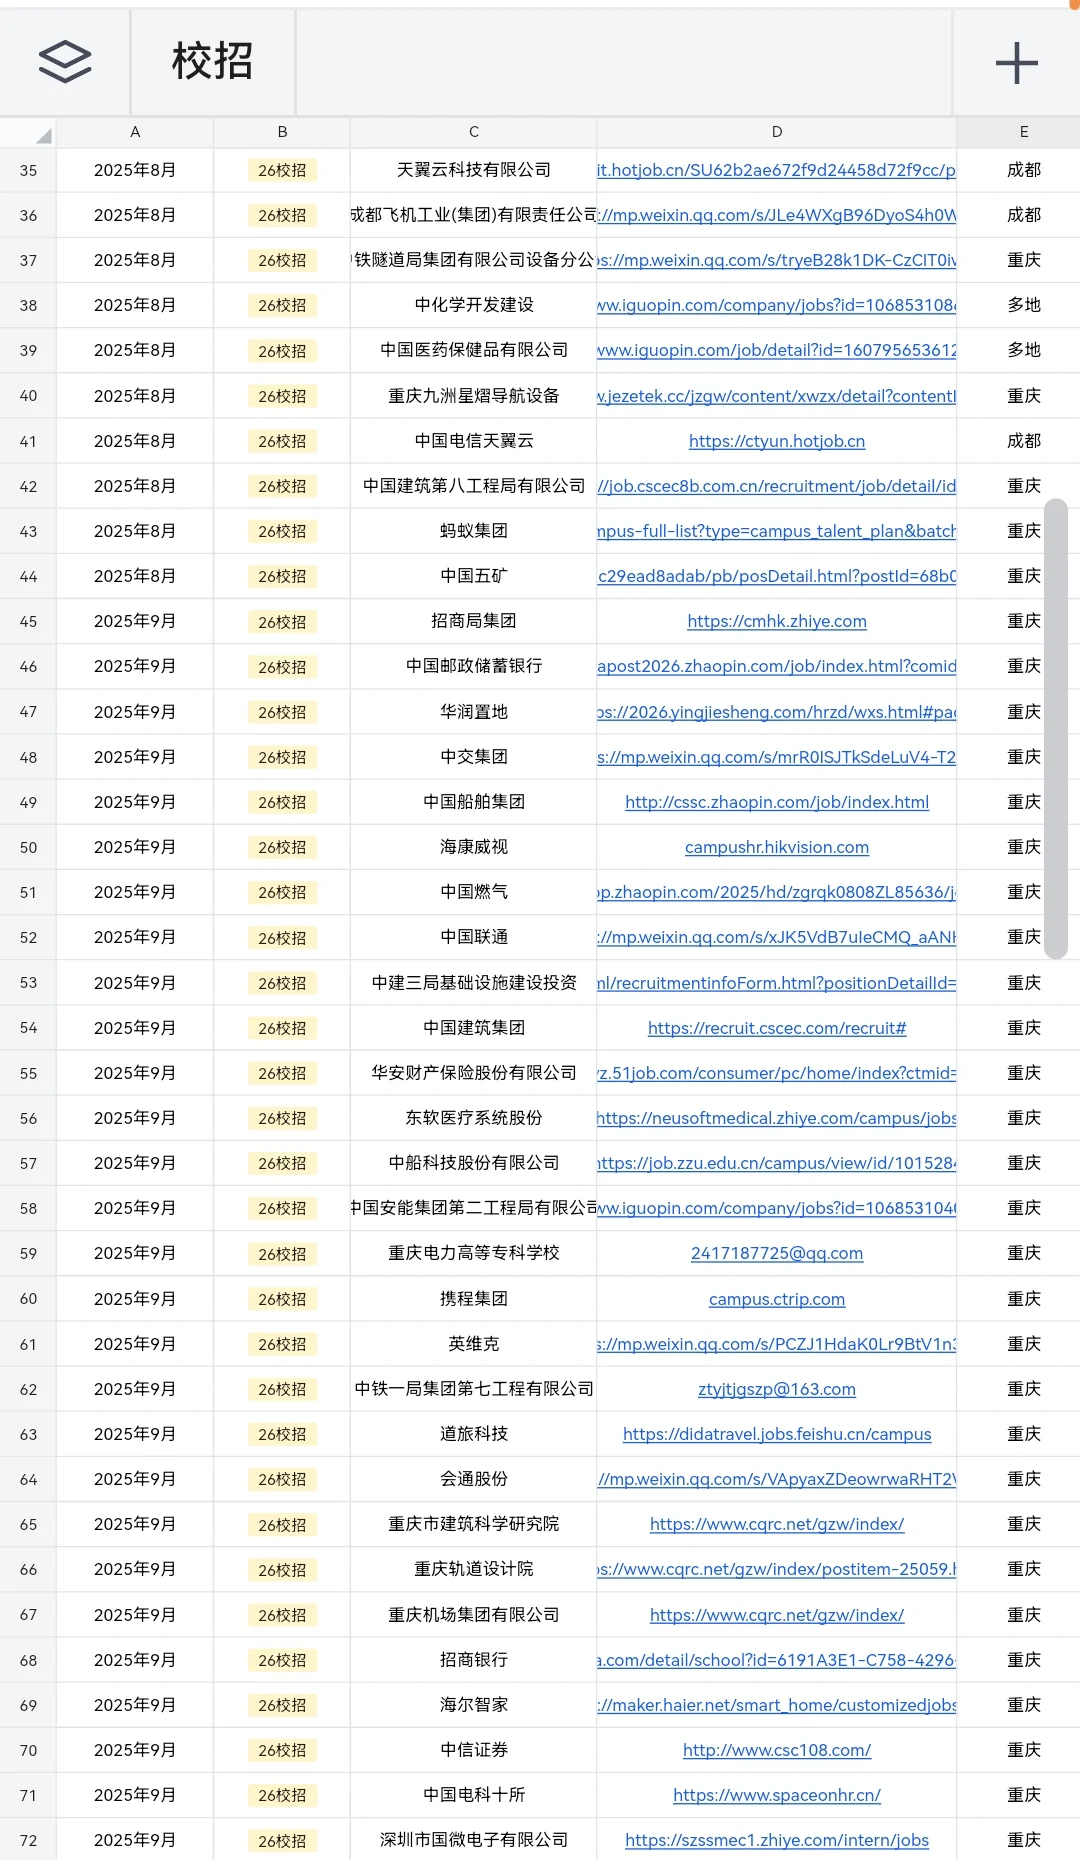
Task: Select cell 蚂蚁集团
Action: click(474, 531)
